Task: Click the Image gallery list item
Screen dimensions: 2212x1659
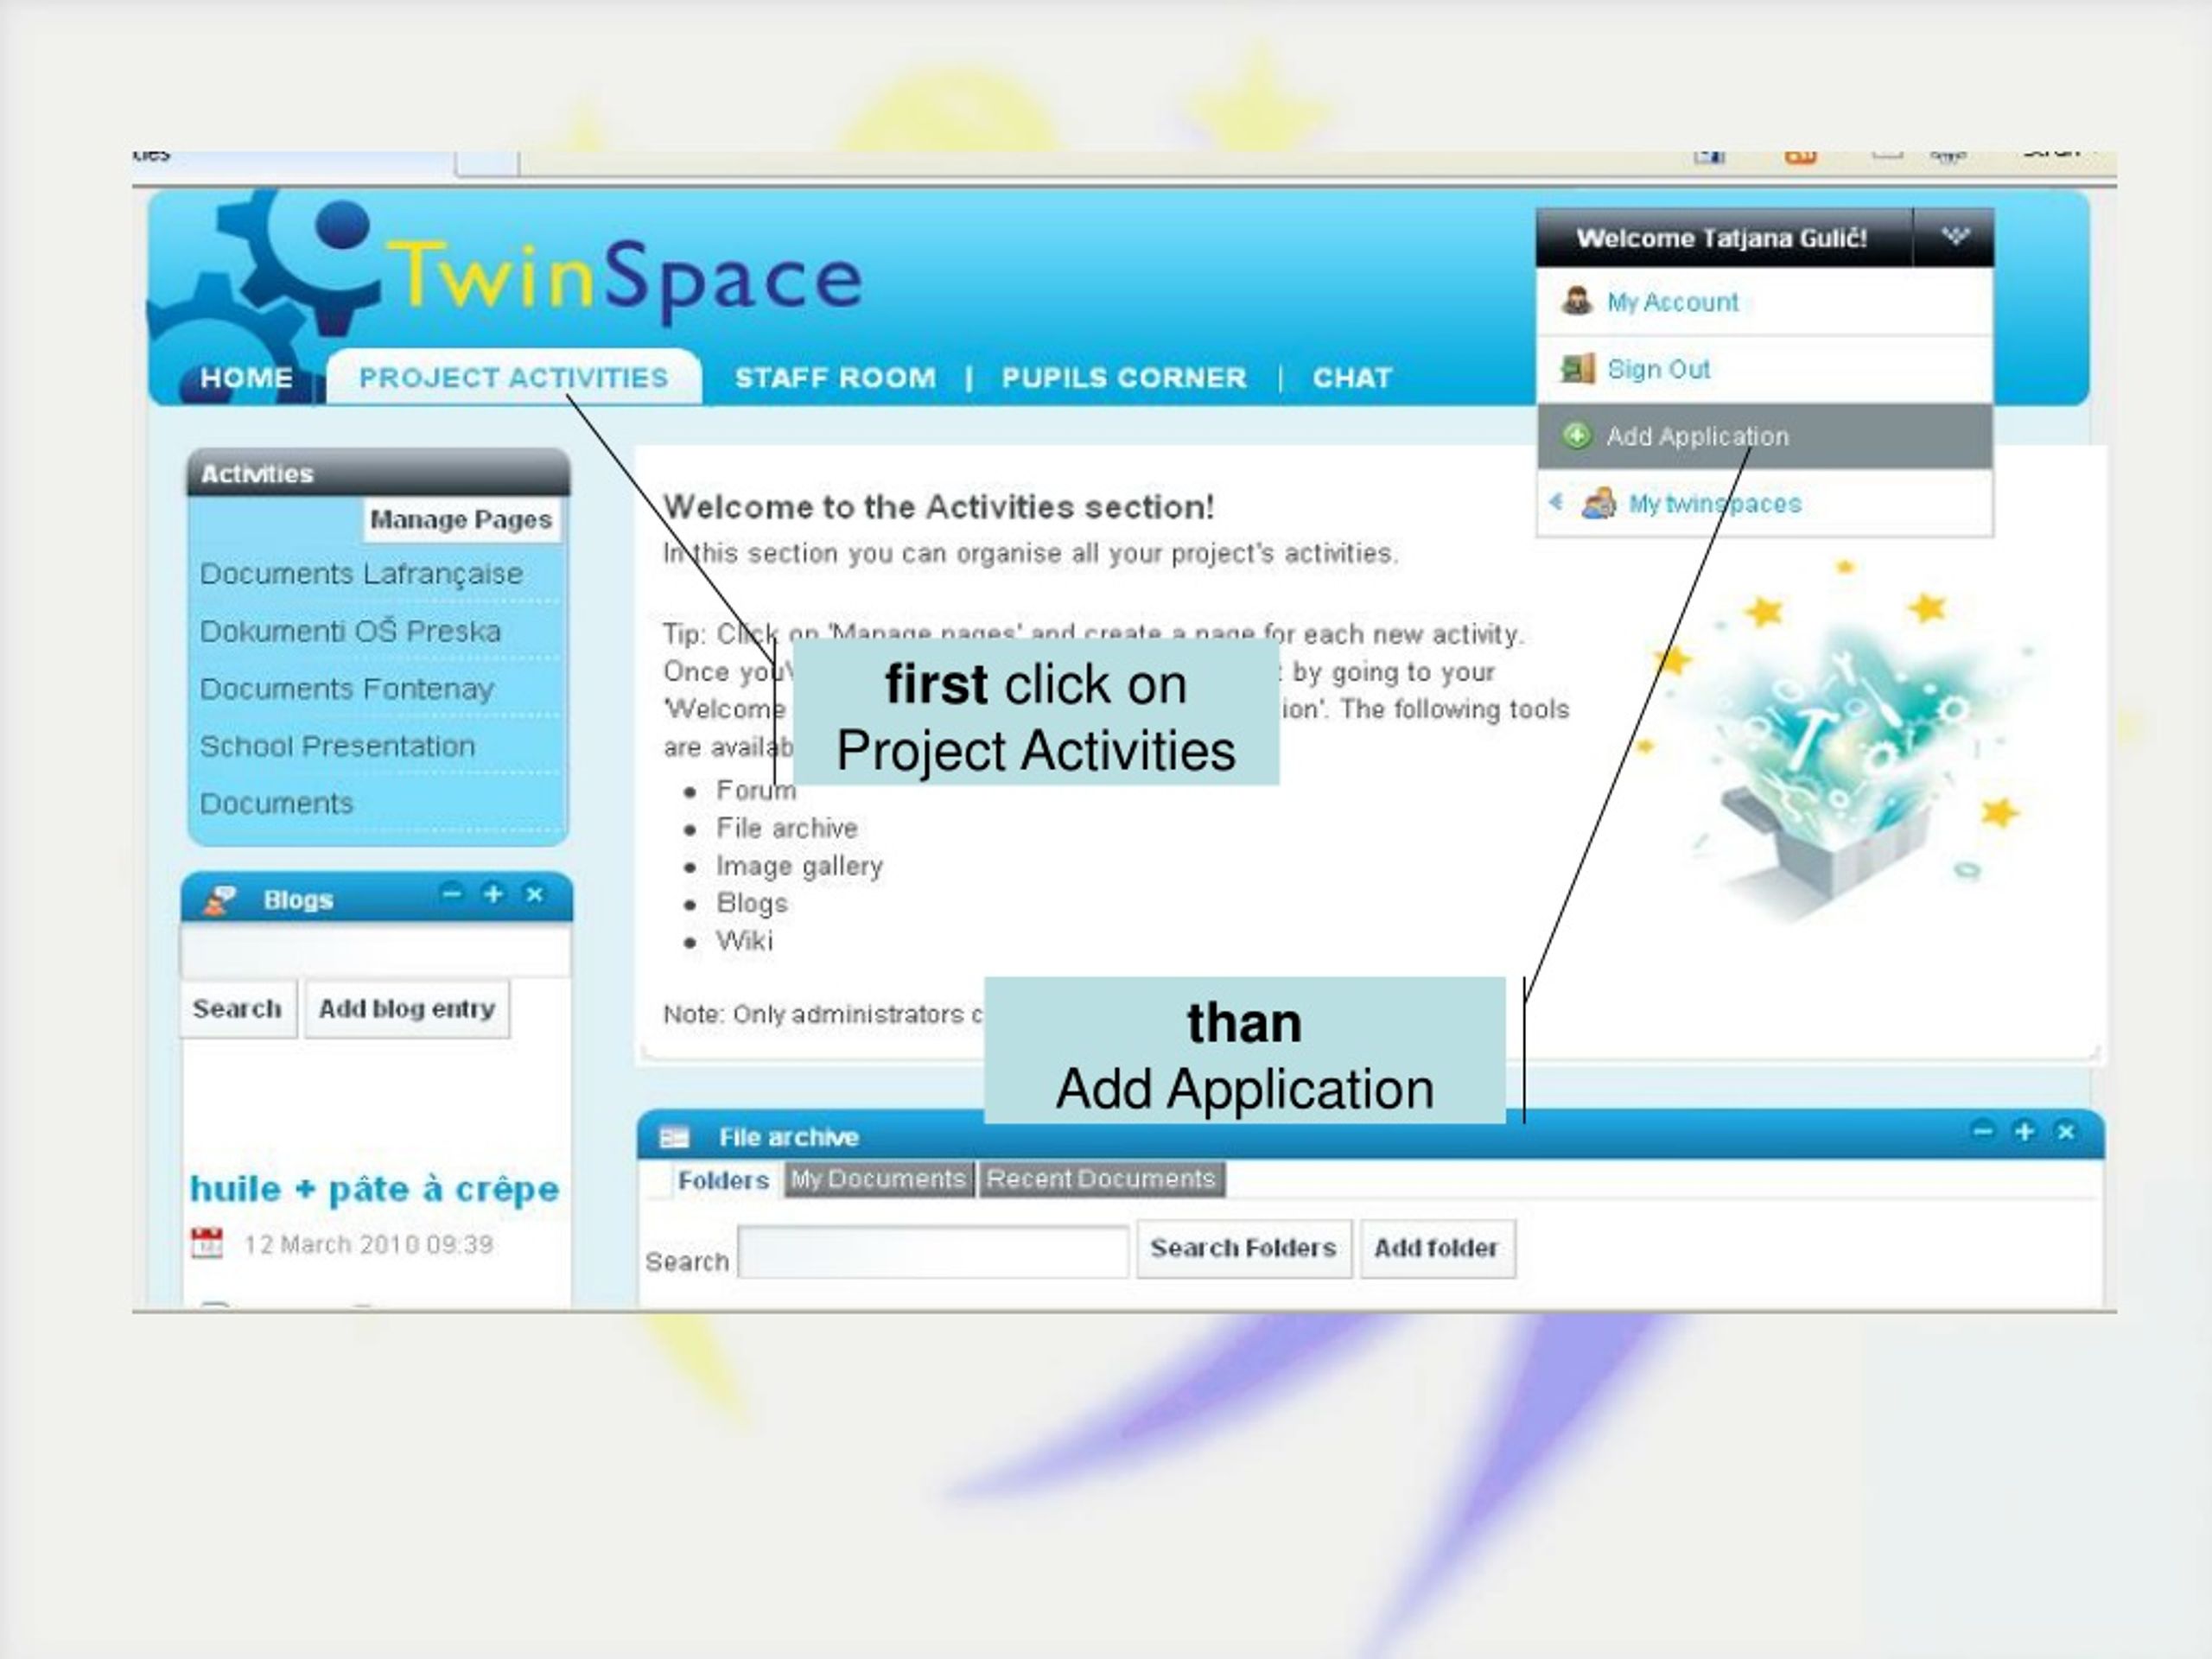Action: pos(799,866)
